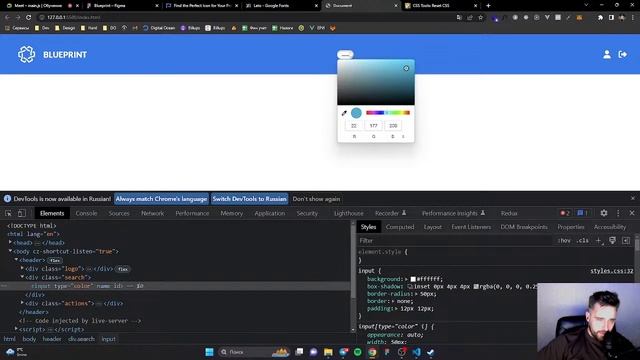Click the Blueprint logo icon in header
640x360 pixels.
pos(27,54)
